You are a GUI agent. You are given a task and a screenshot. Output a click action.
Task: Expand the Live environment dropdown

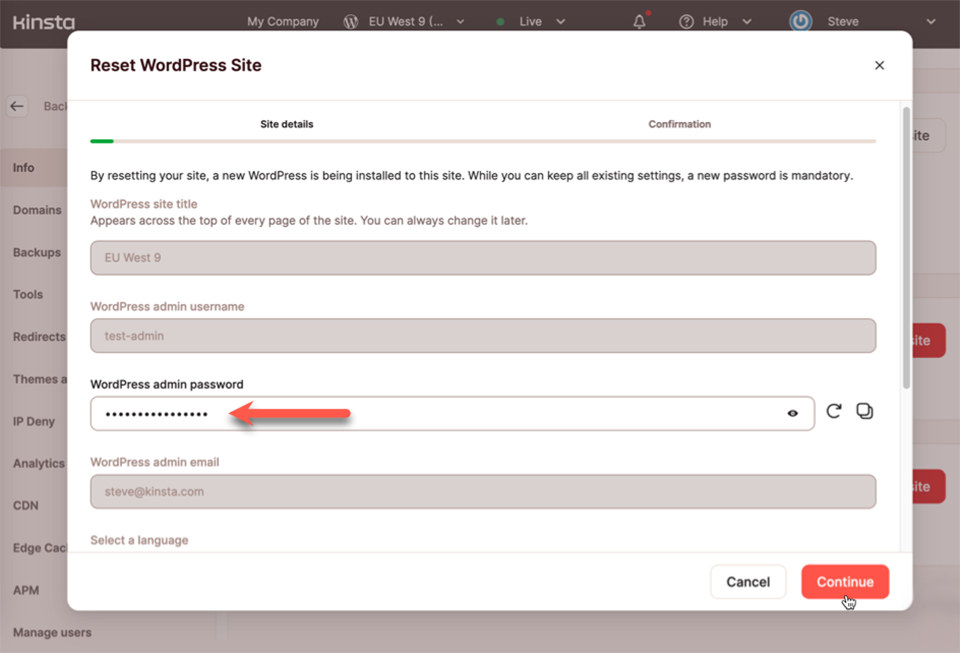(560, 21)
